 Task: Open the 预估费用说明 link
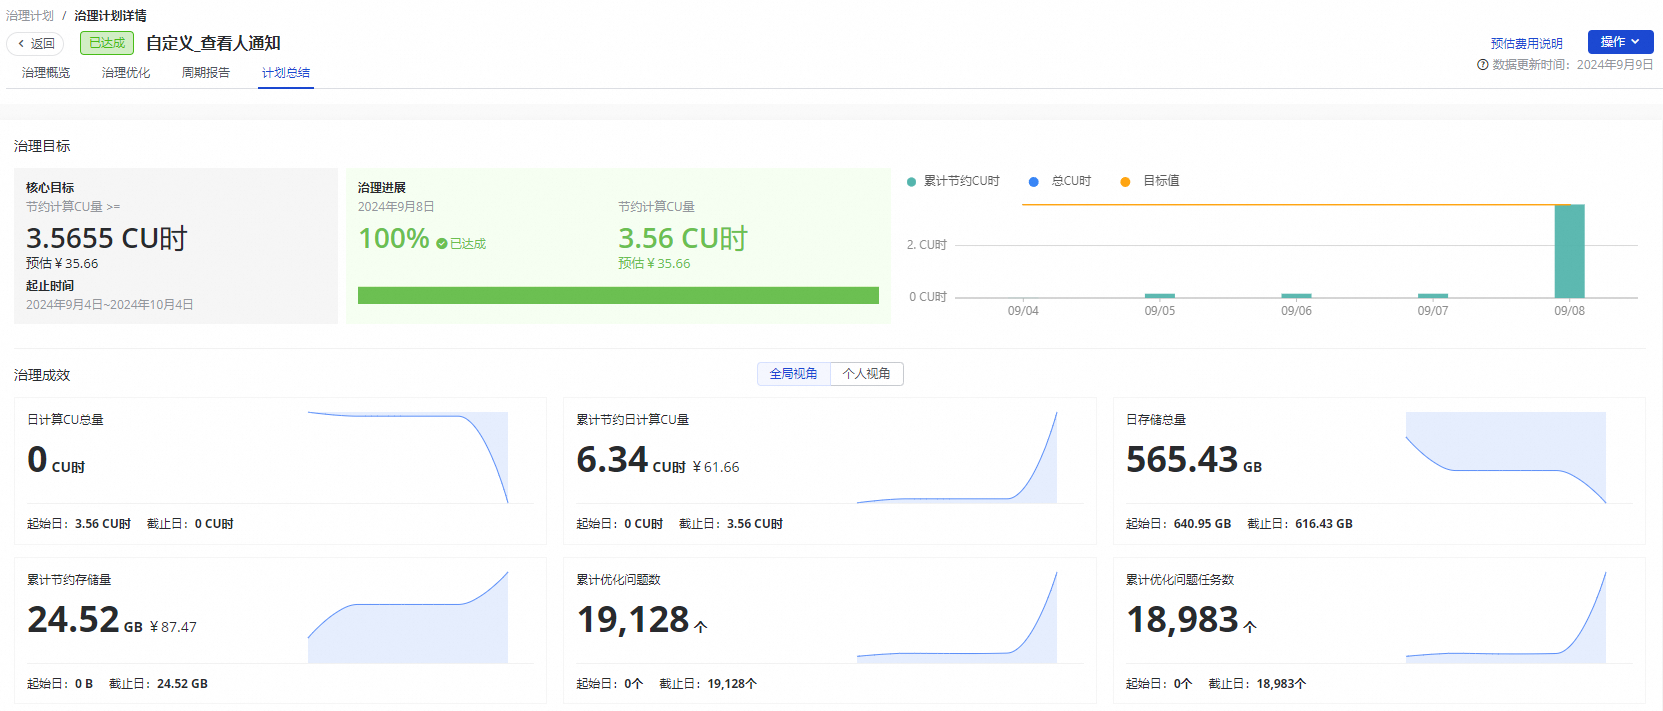1526,44
